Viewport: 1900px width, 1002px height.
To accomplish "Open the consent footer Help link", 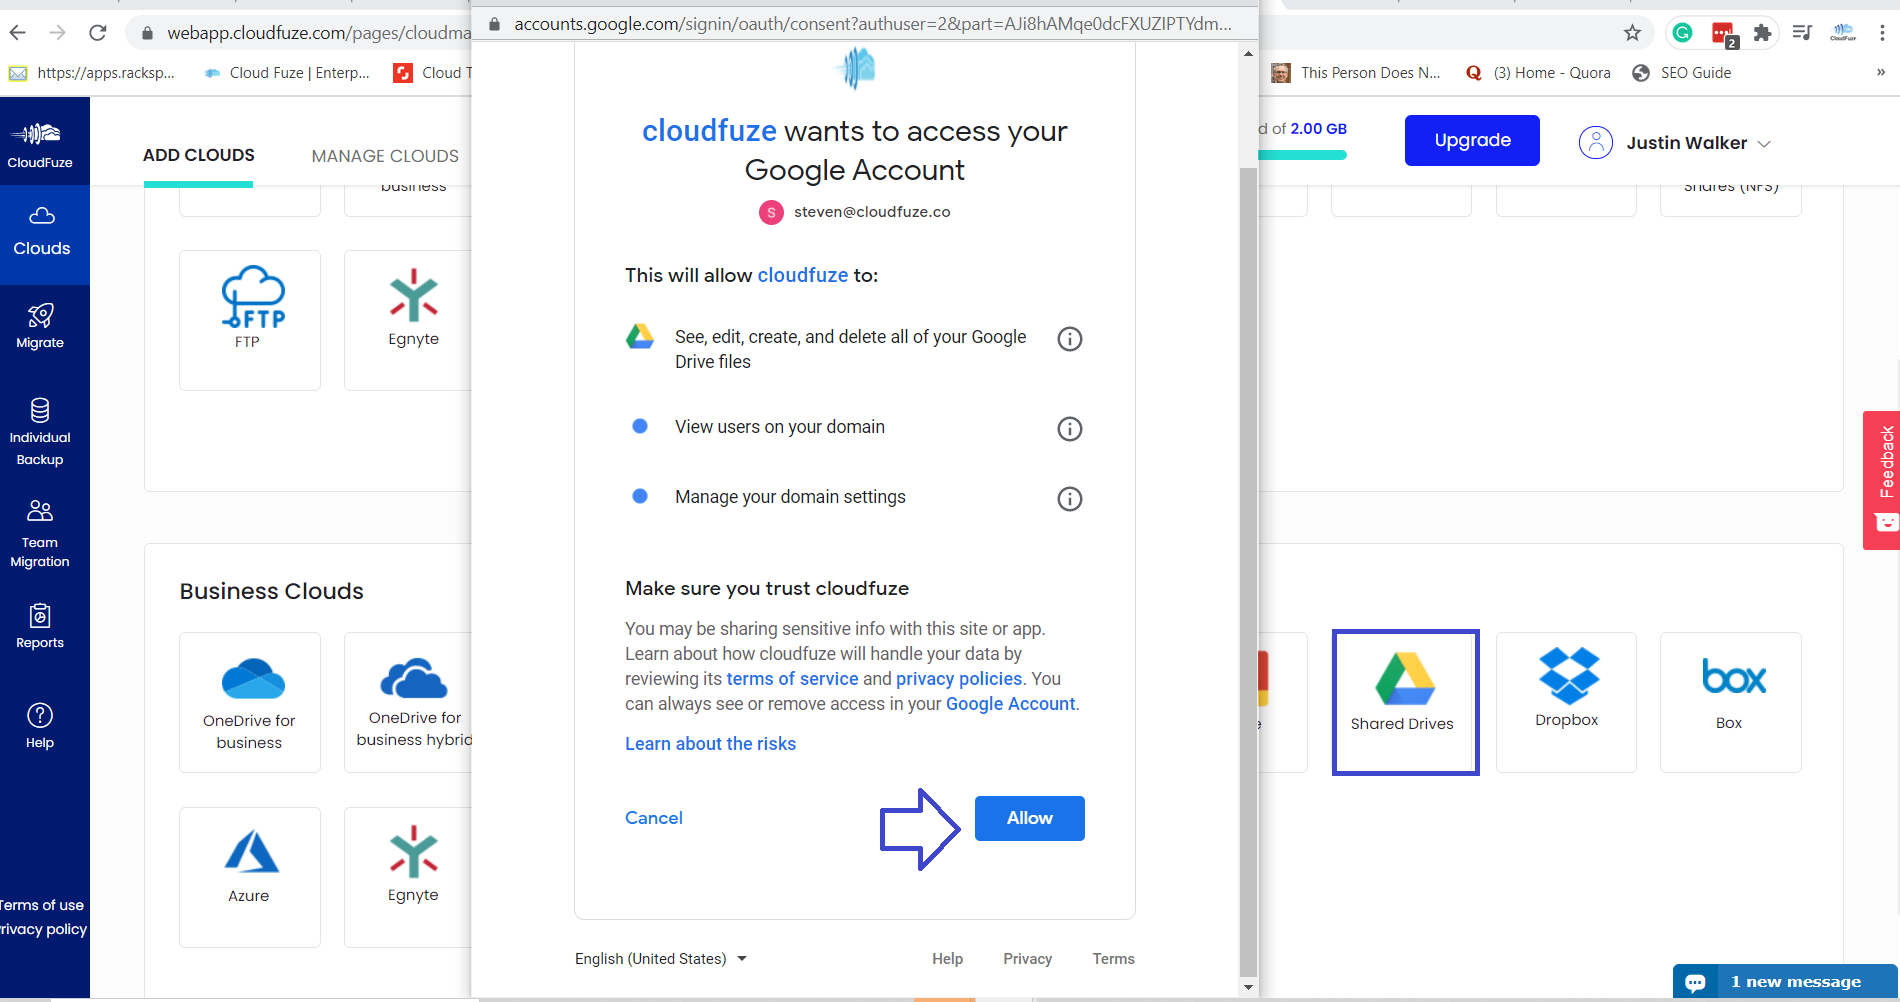I will [948, 959].
